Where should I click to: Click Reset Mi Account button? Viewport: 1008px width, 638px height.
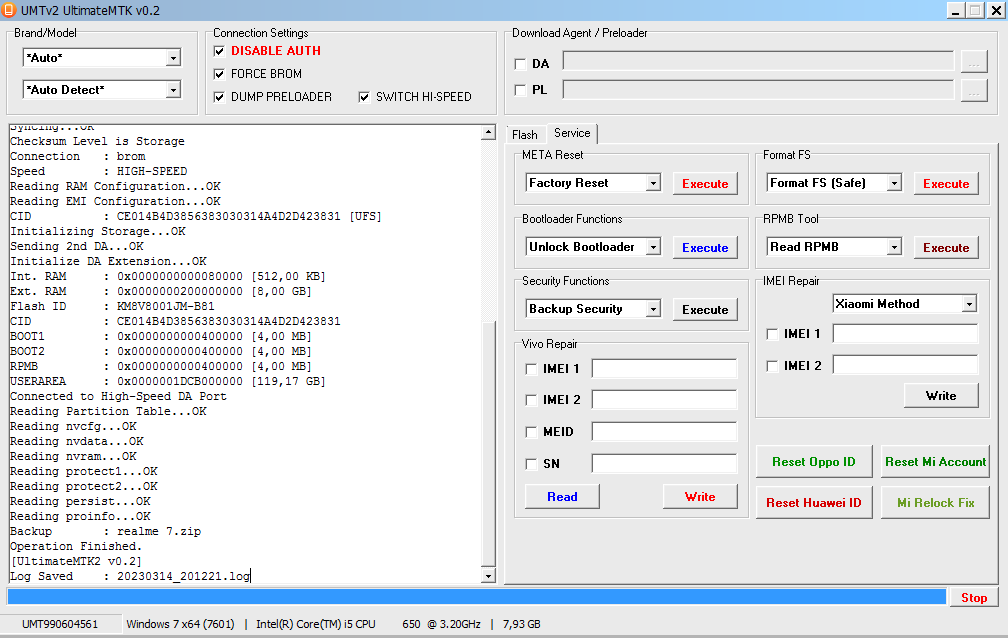pos(935,462)
